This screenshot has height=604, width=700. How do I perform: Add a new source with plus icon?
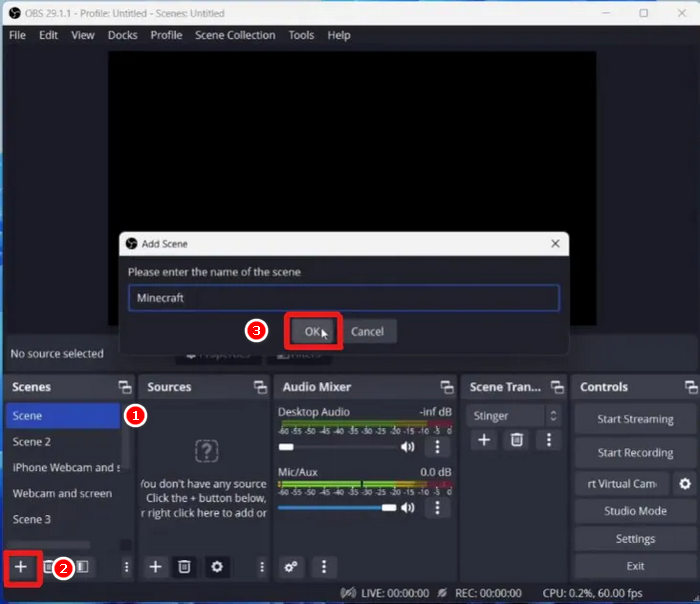pos(155,566)
